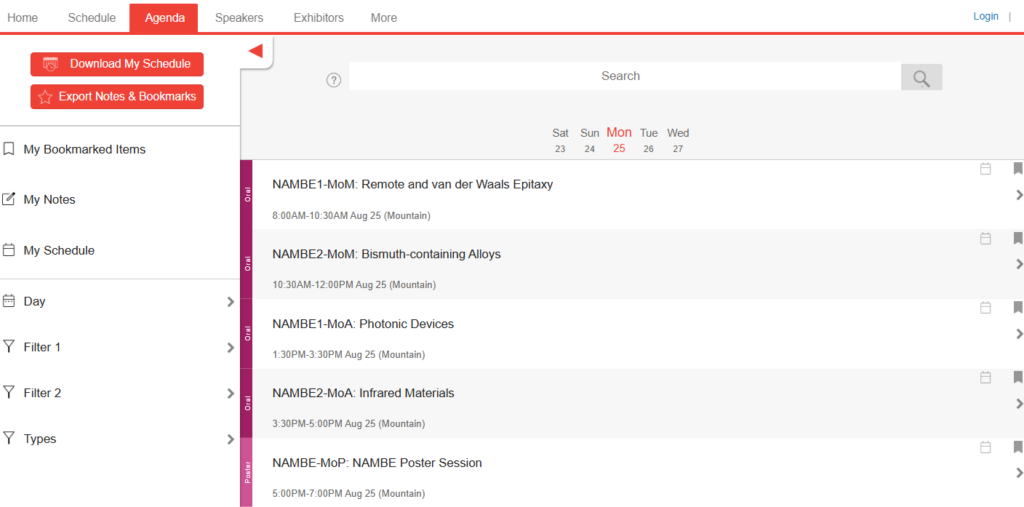Click Download My Schedule button
The height and width of the screenshot is (507, 1024).
[117, 64]
